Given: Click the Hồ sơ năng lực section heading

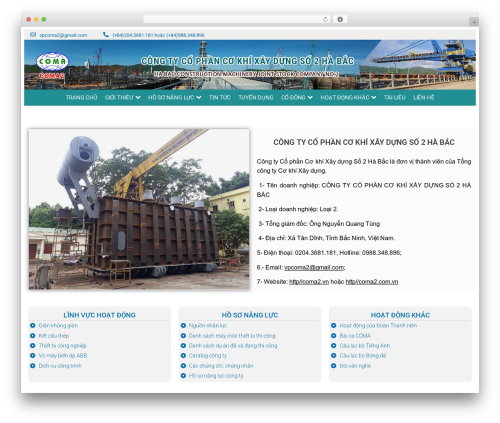Looking at the screenshot, I should pyautogui.click(x=250, y=315).
